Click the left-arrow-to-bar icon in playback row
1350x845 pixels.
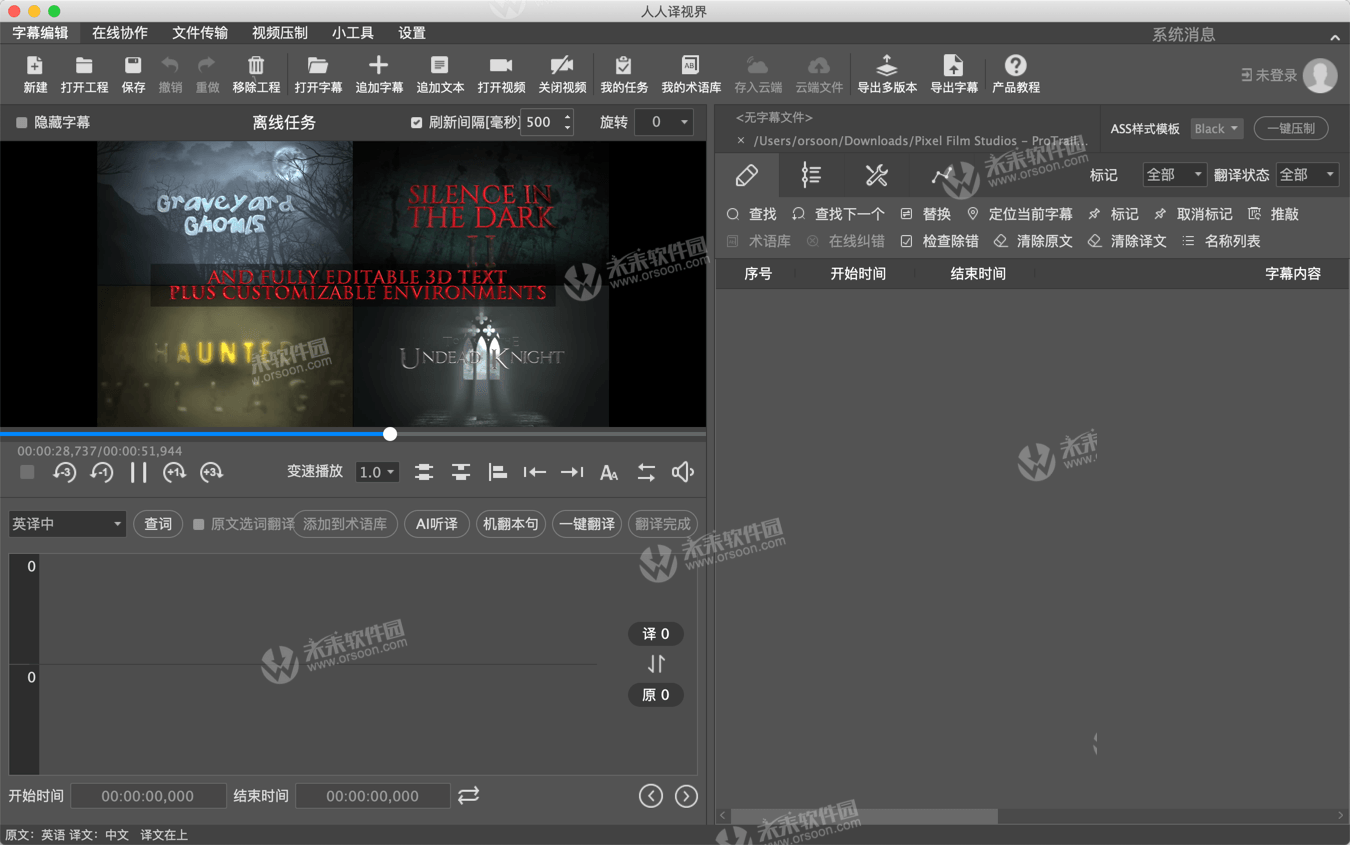click(x=535, y=472)
